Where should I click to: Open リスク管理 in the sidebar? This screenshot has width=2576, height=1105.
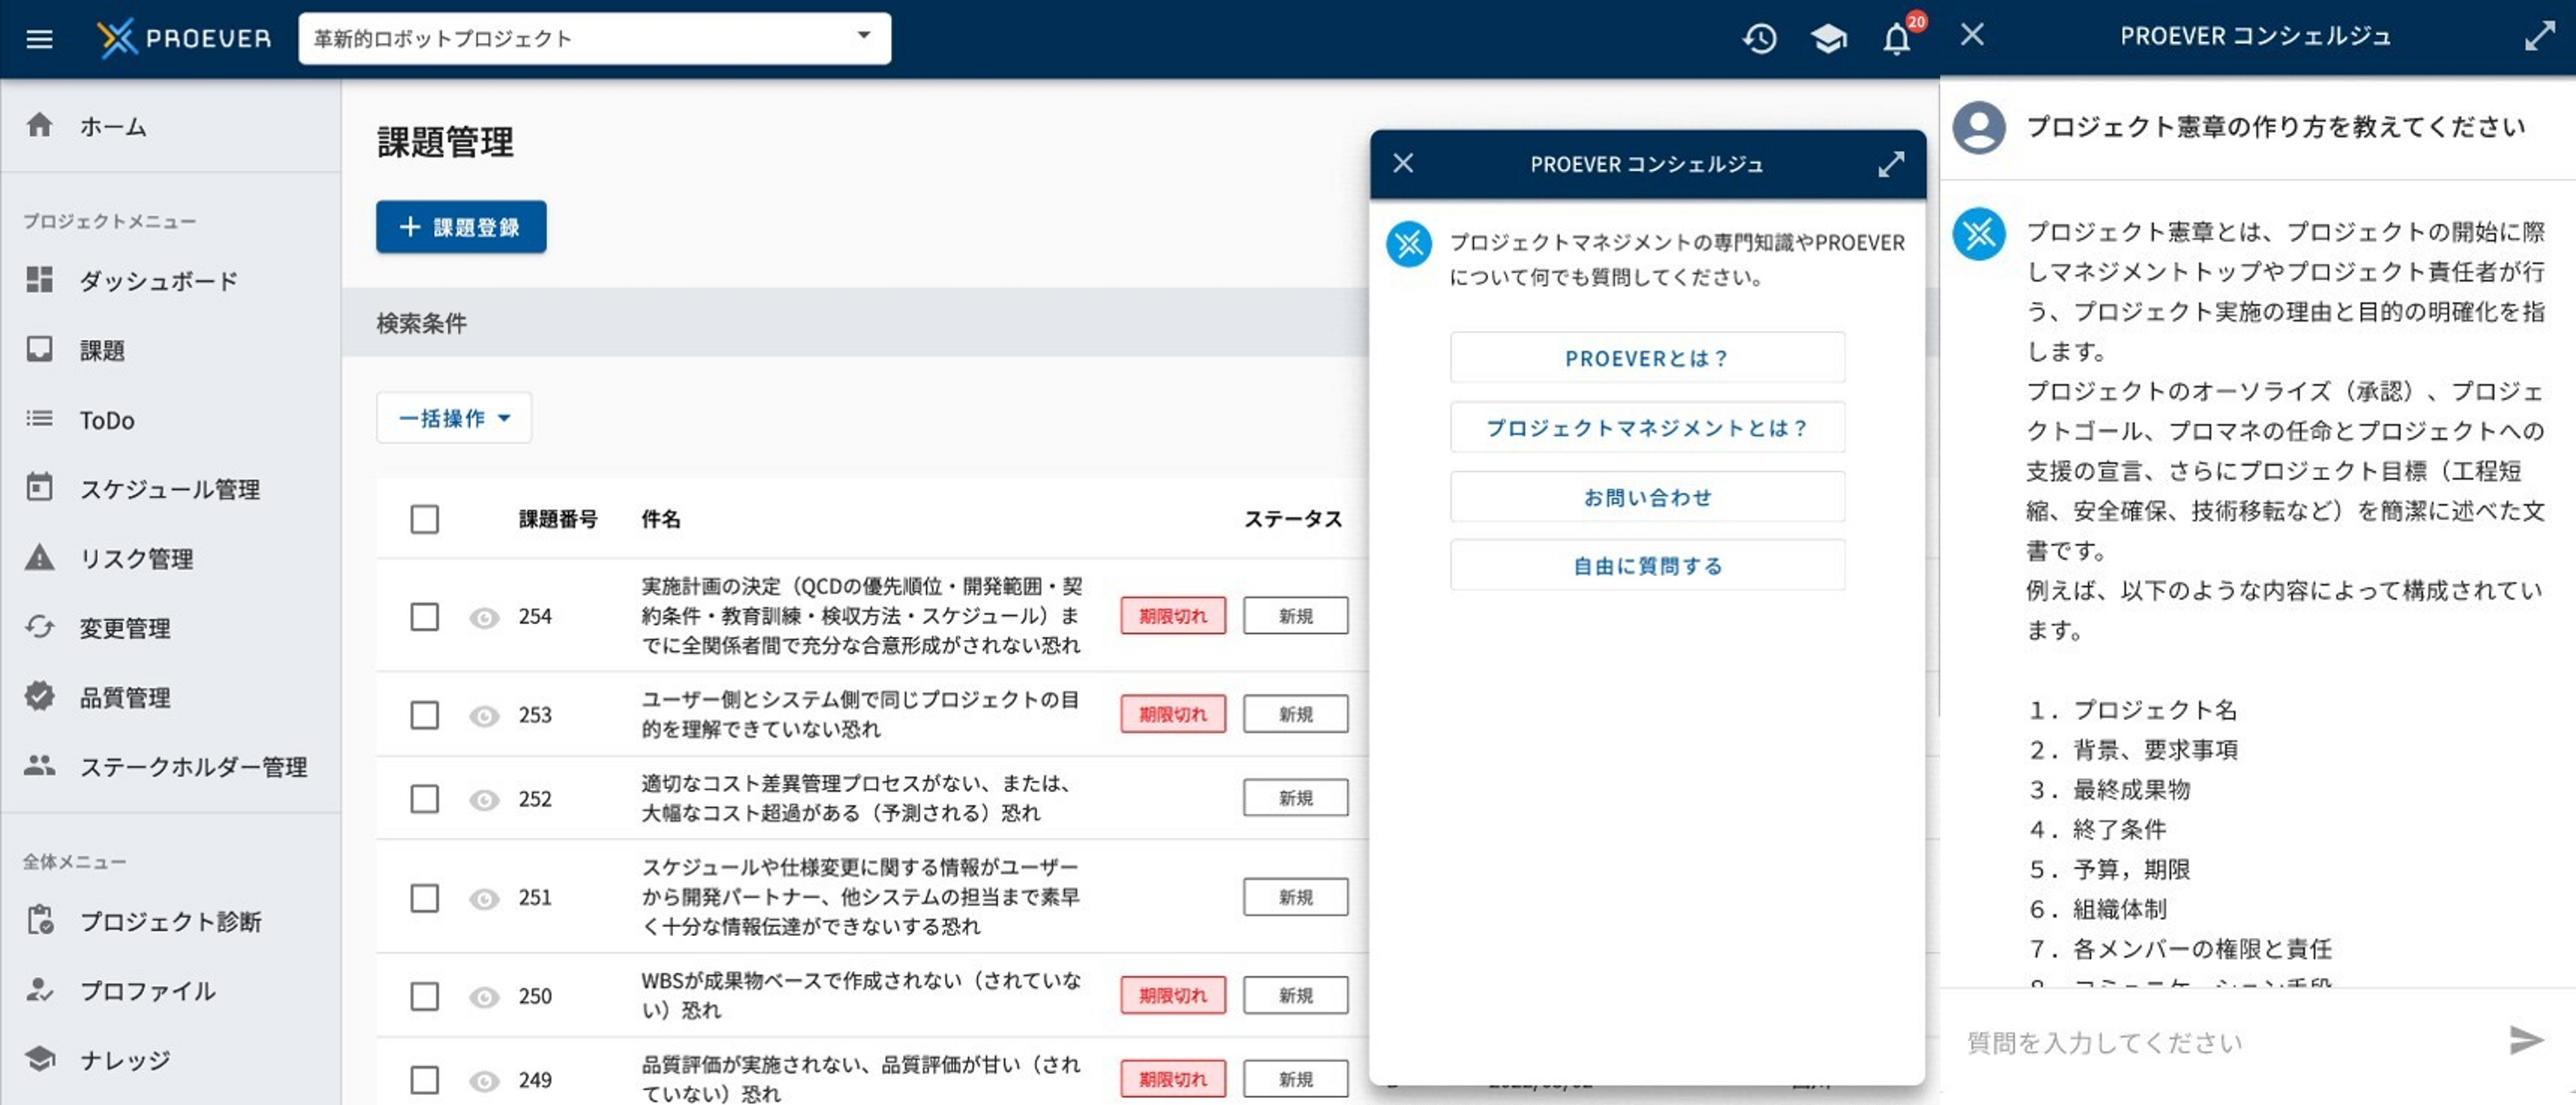click(136, 558)
